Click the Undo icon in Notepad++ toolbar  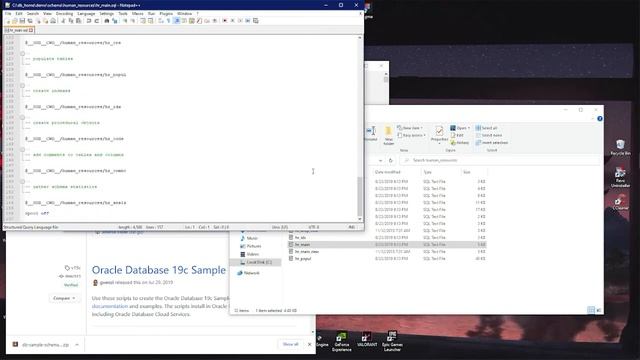tap(89, 21)
